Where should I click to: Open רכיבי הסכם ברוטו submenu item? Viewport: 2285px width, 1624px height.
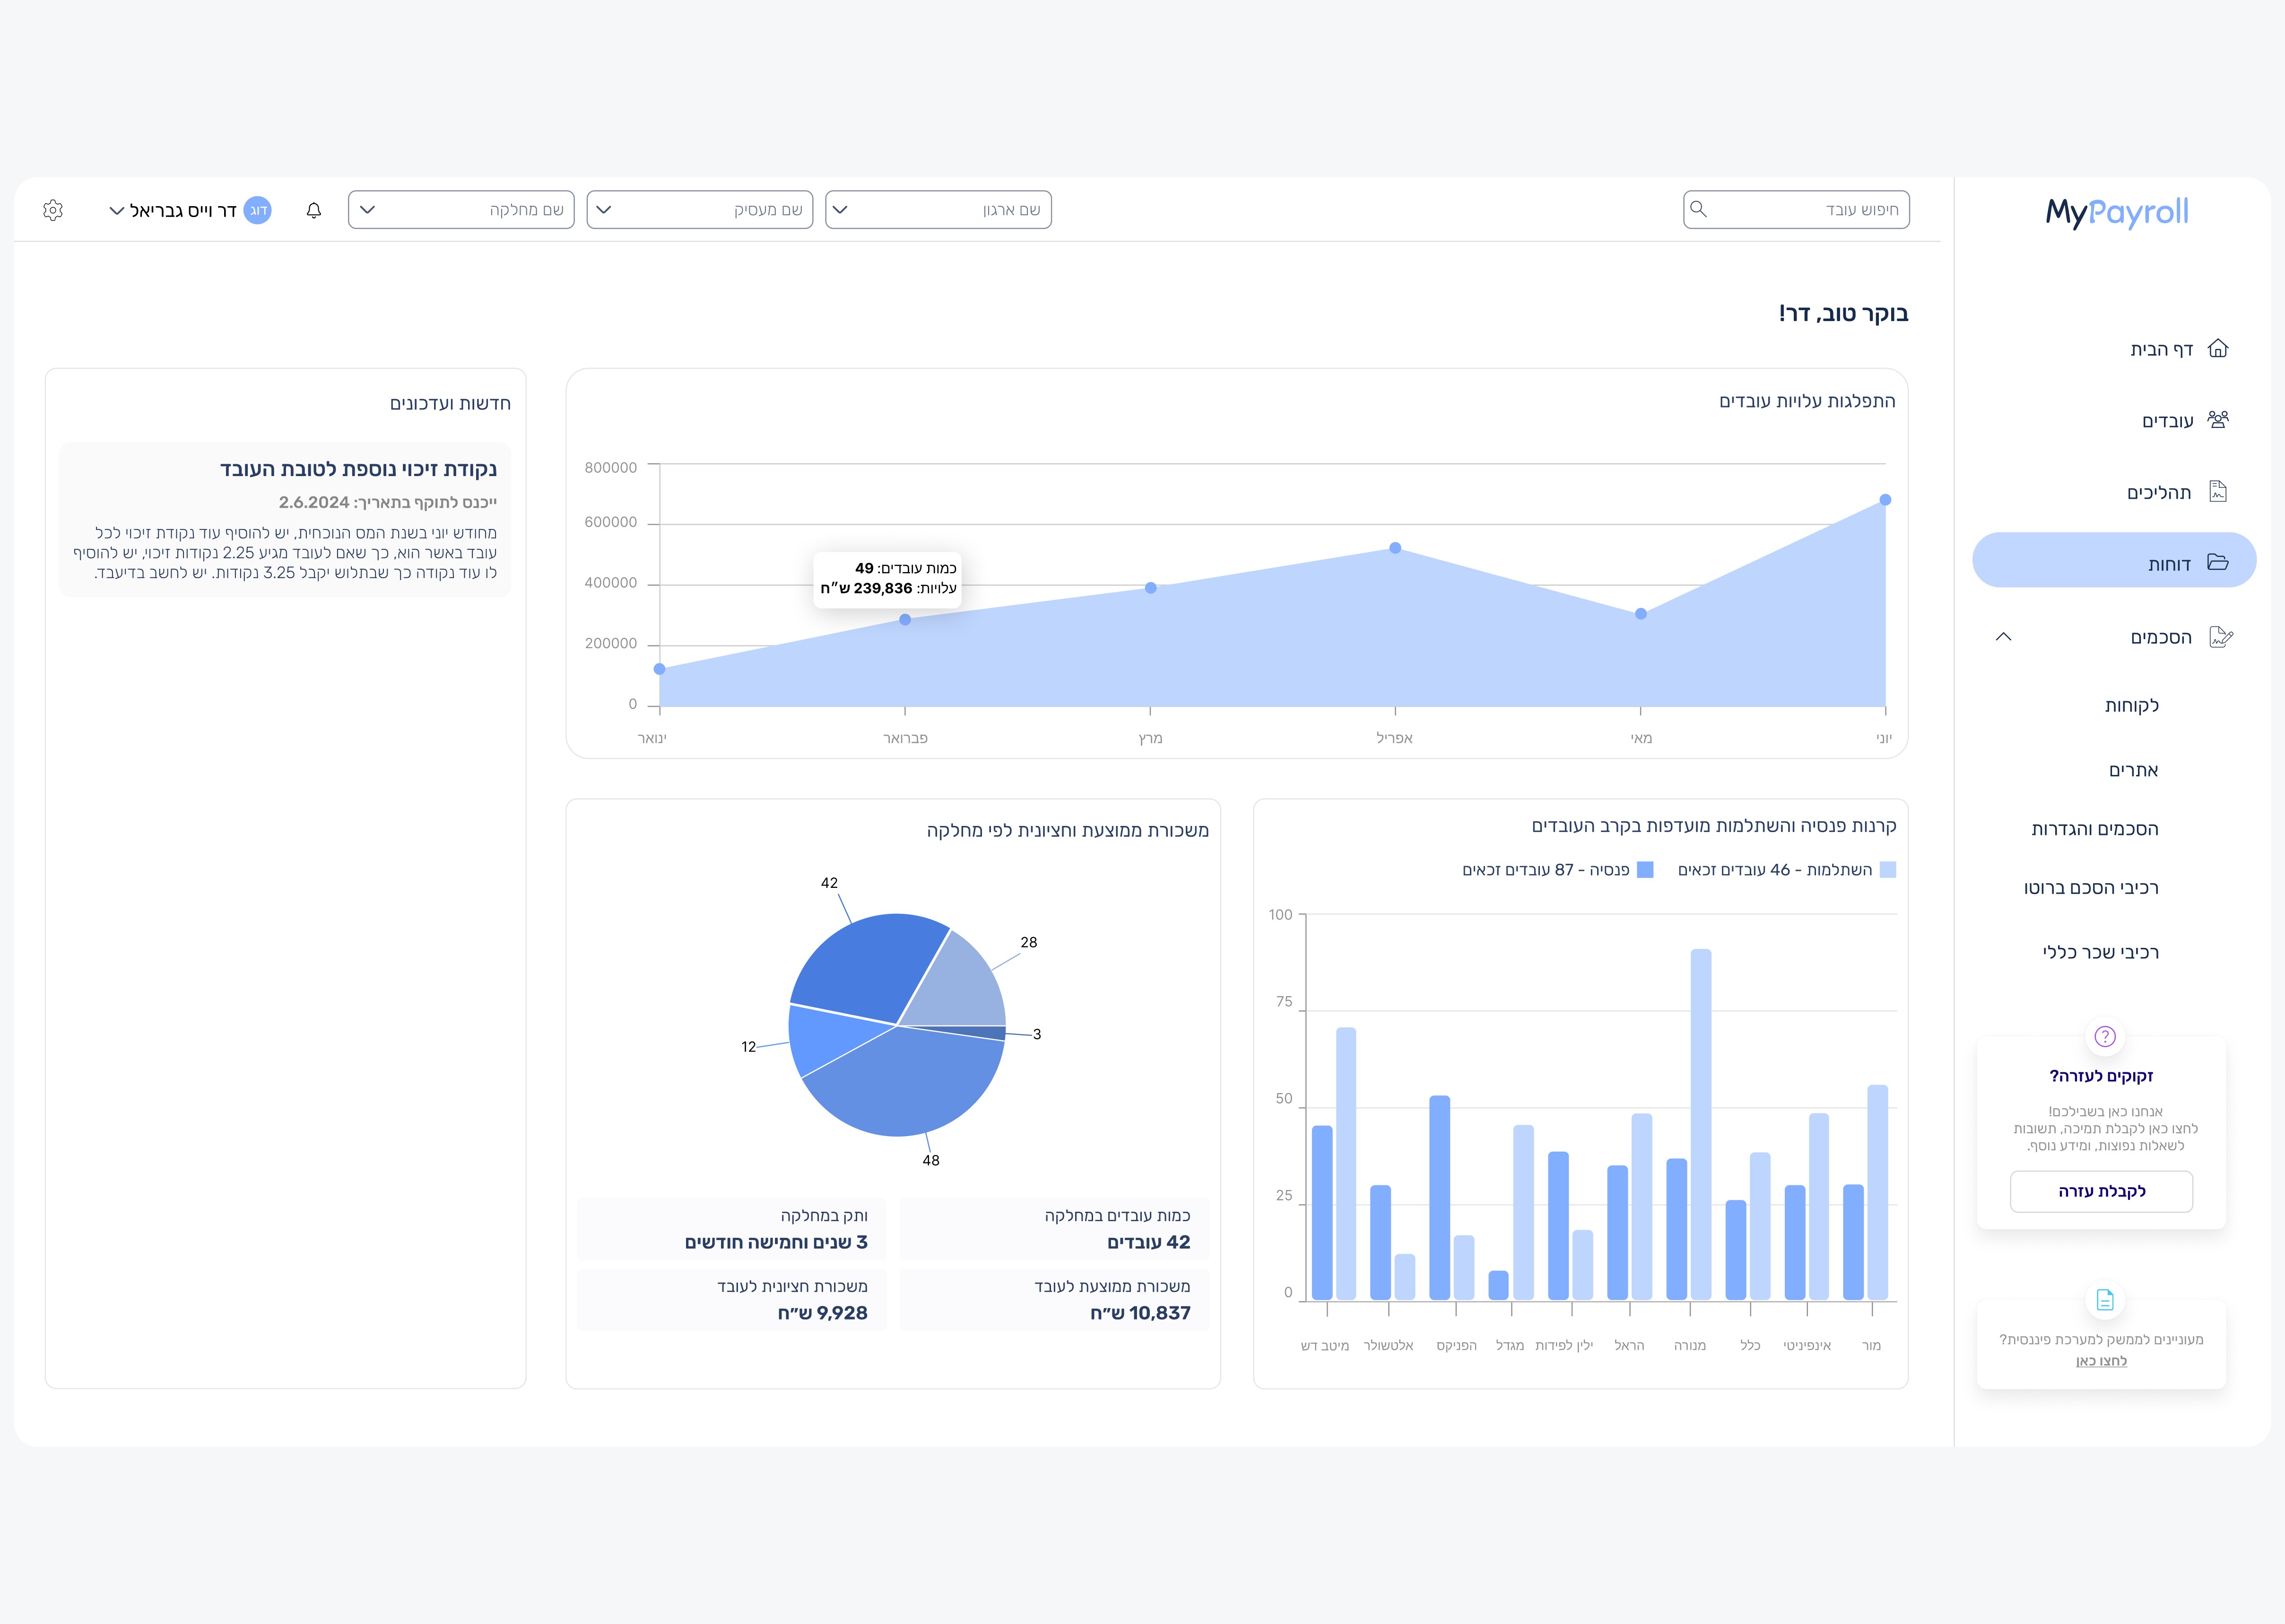click(x=2091, y=888)
